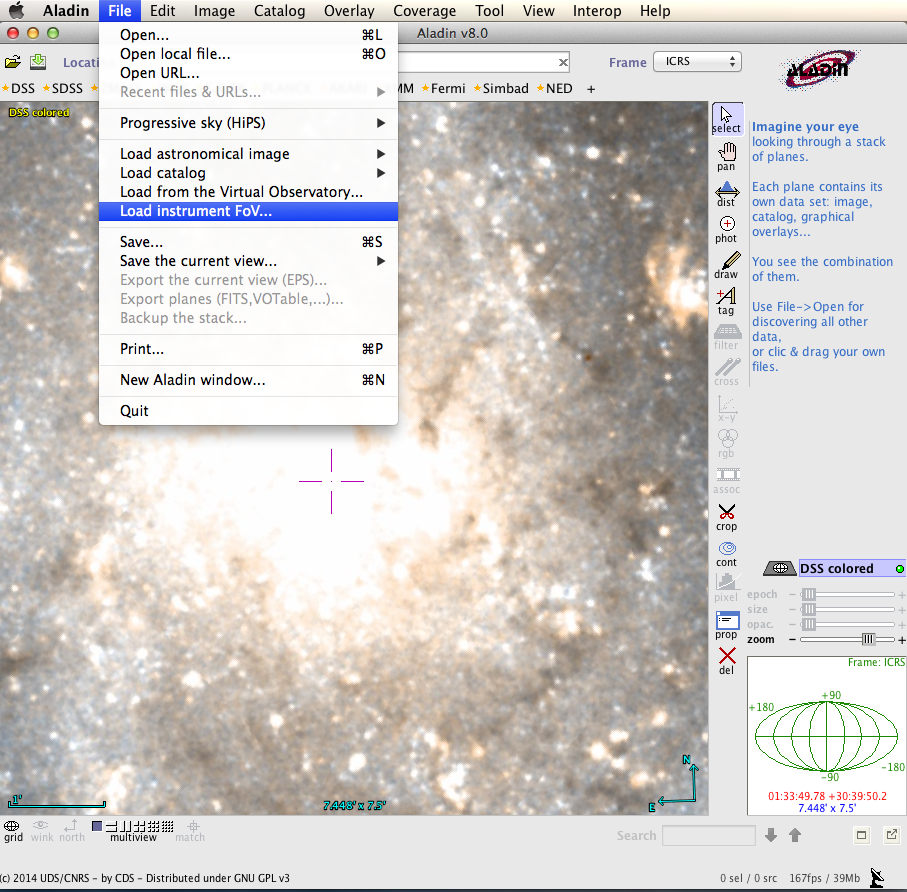
Task: Choose the phot photometry tool
Action: point(726,227)
